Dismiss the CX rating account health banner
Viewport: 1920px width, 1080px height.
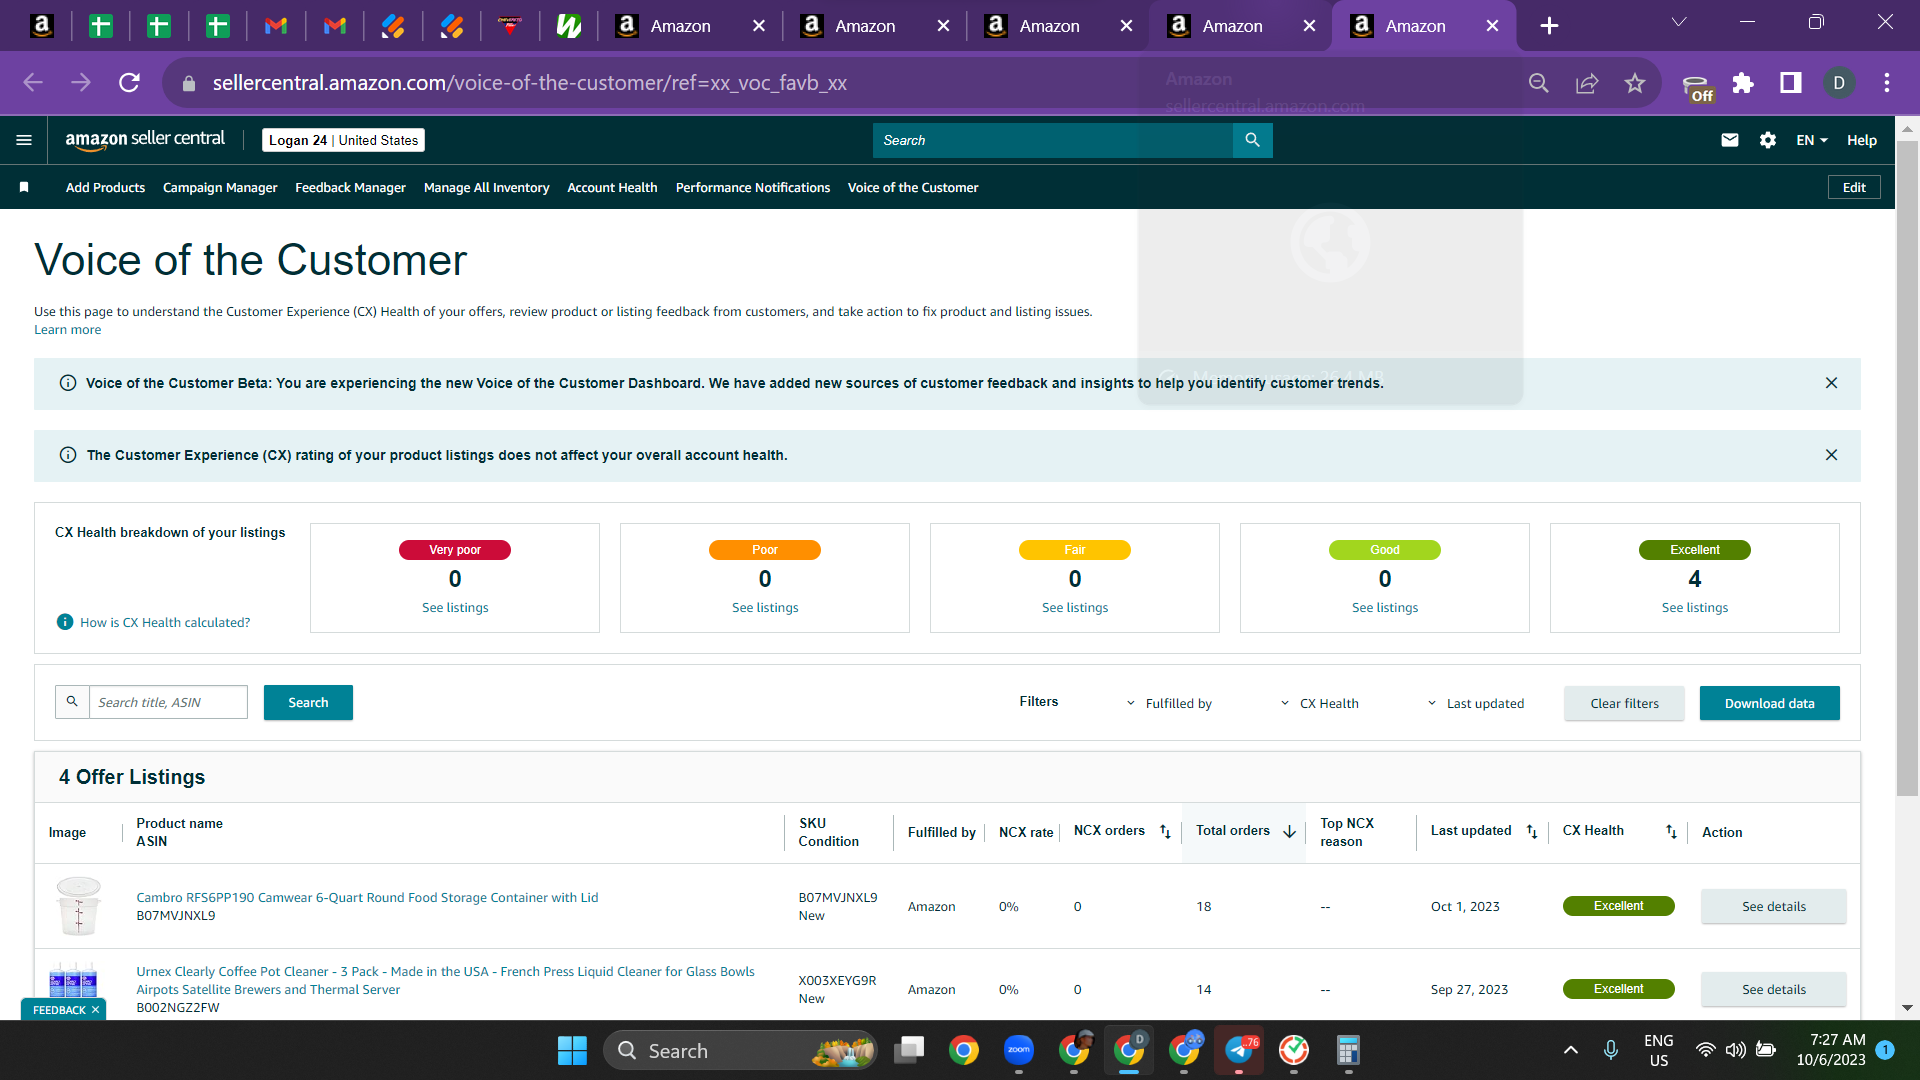(1831, 455)
